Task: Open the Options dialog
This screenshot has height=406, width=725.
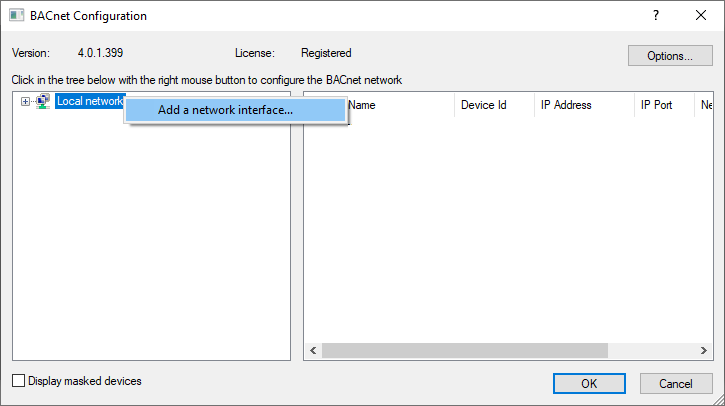Action: pyautogui.click(x=670, y=55)
